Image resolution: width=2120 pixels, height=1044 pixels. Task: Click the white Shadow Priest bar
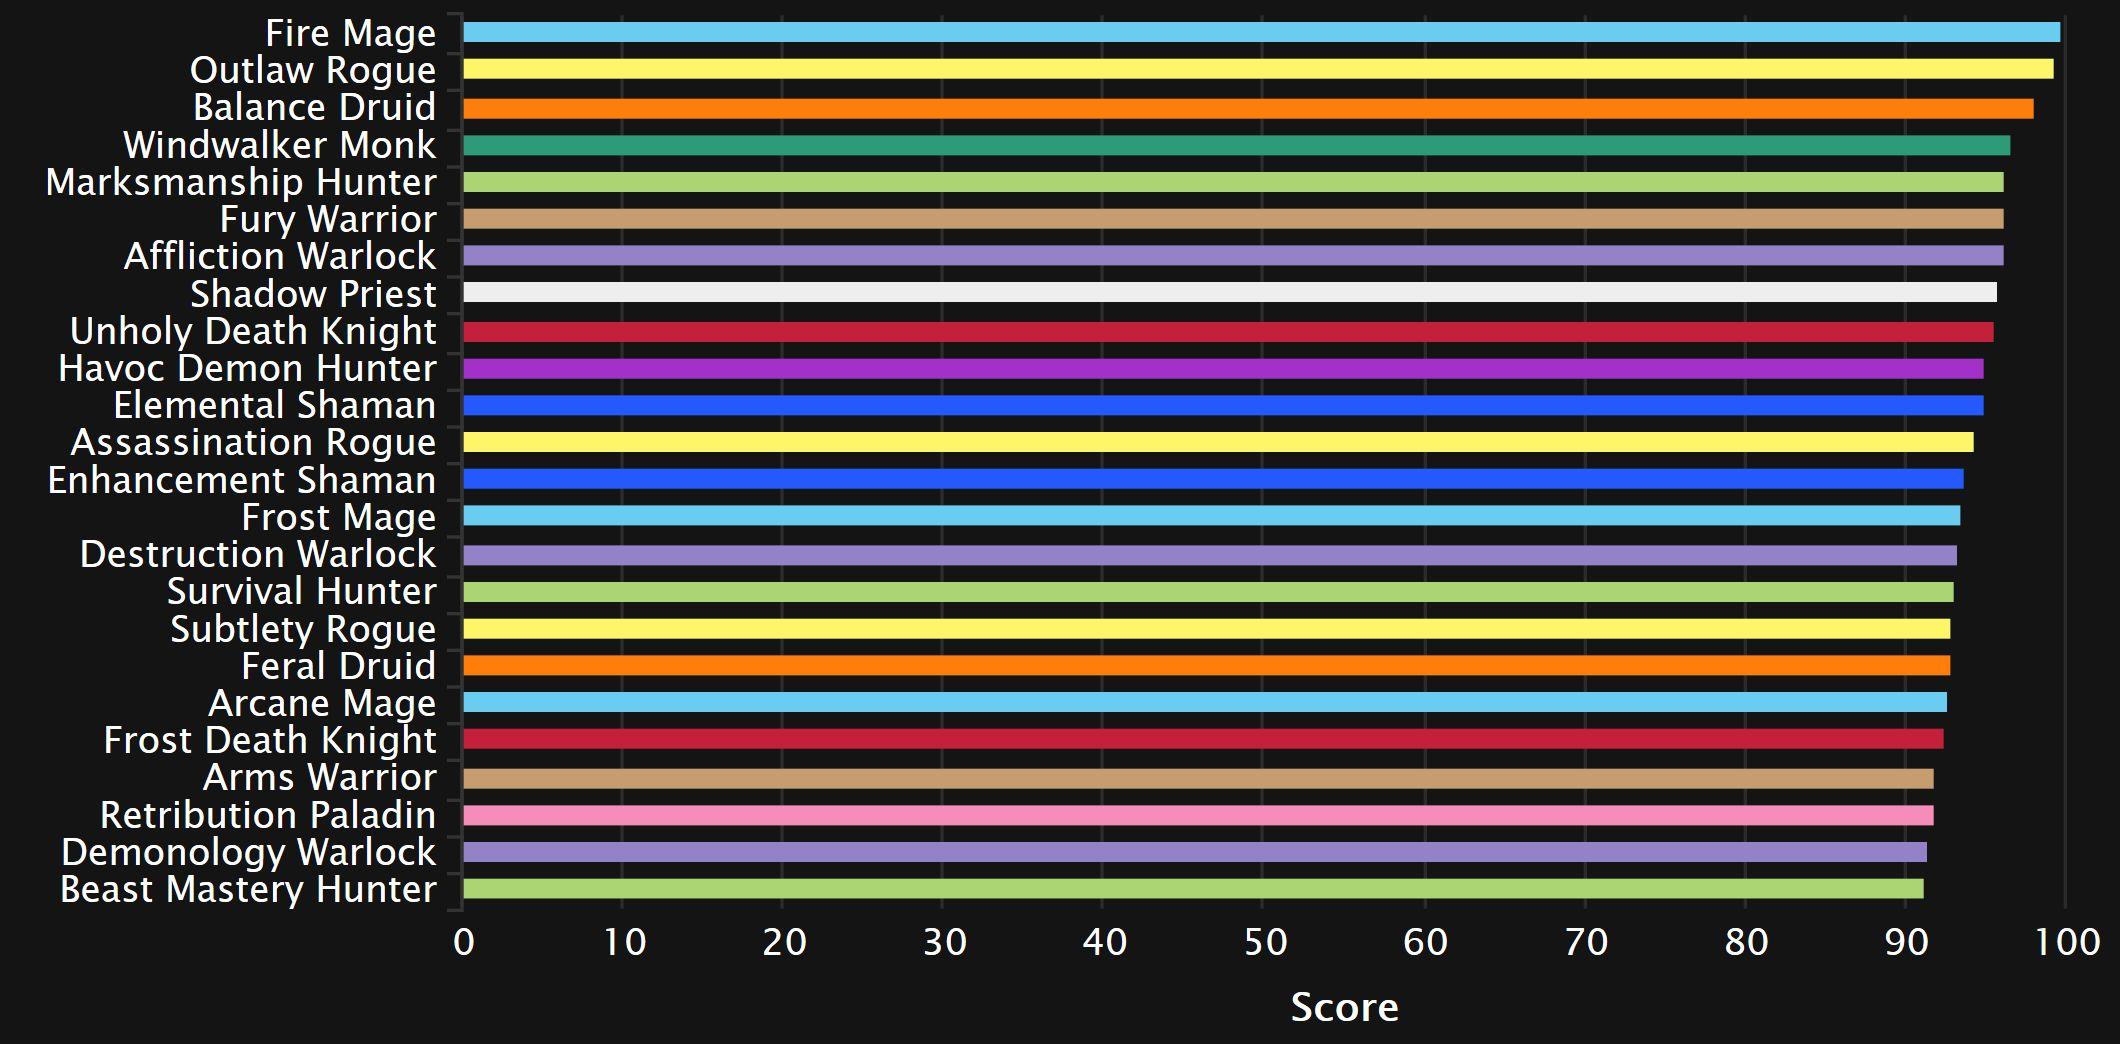pos(1230,292)
